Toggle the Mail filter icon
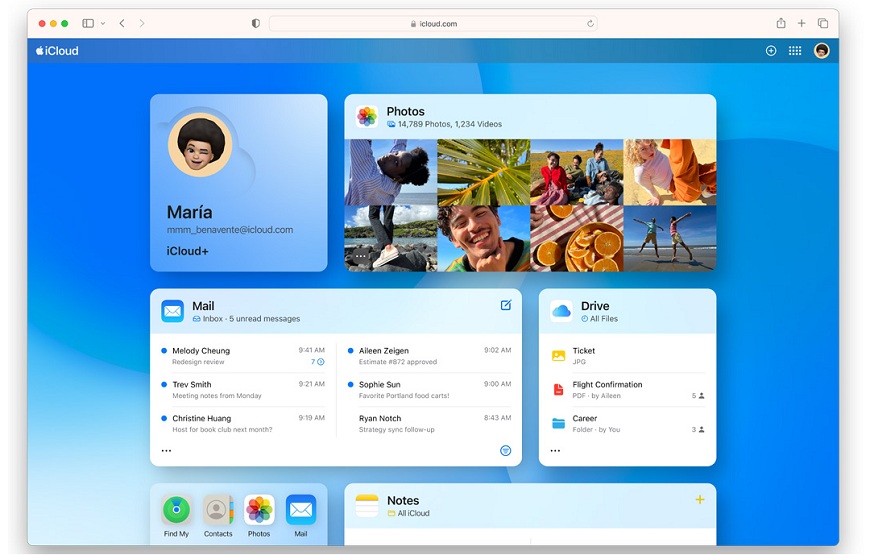Viewport: 870px width, 555px height. [505, 451]
